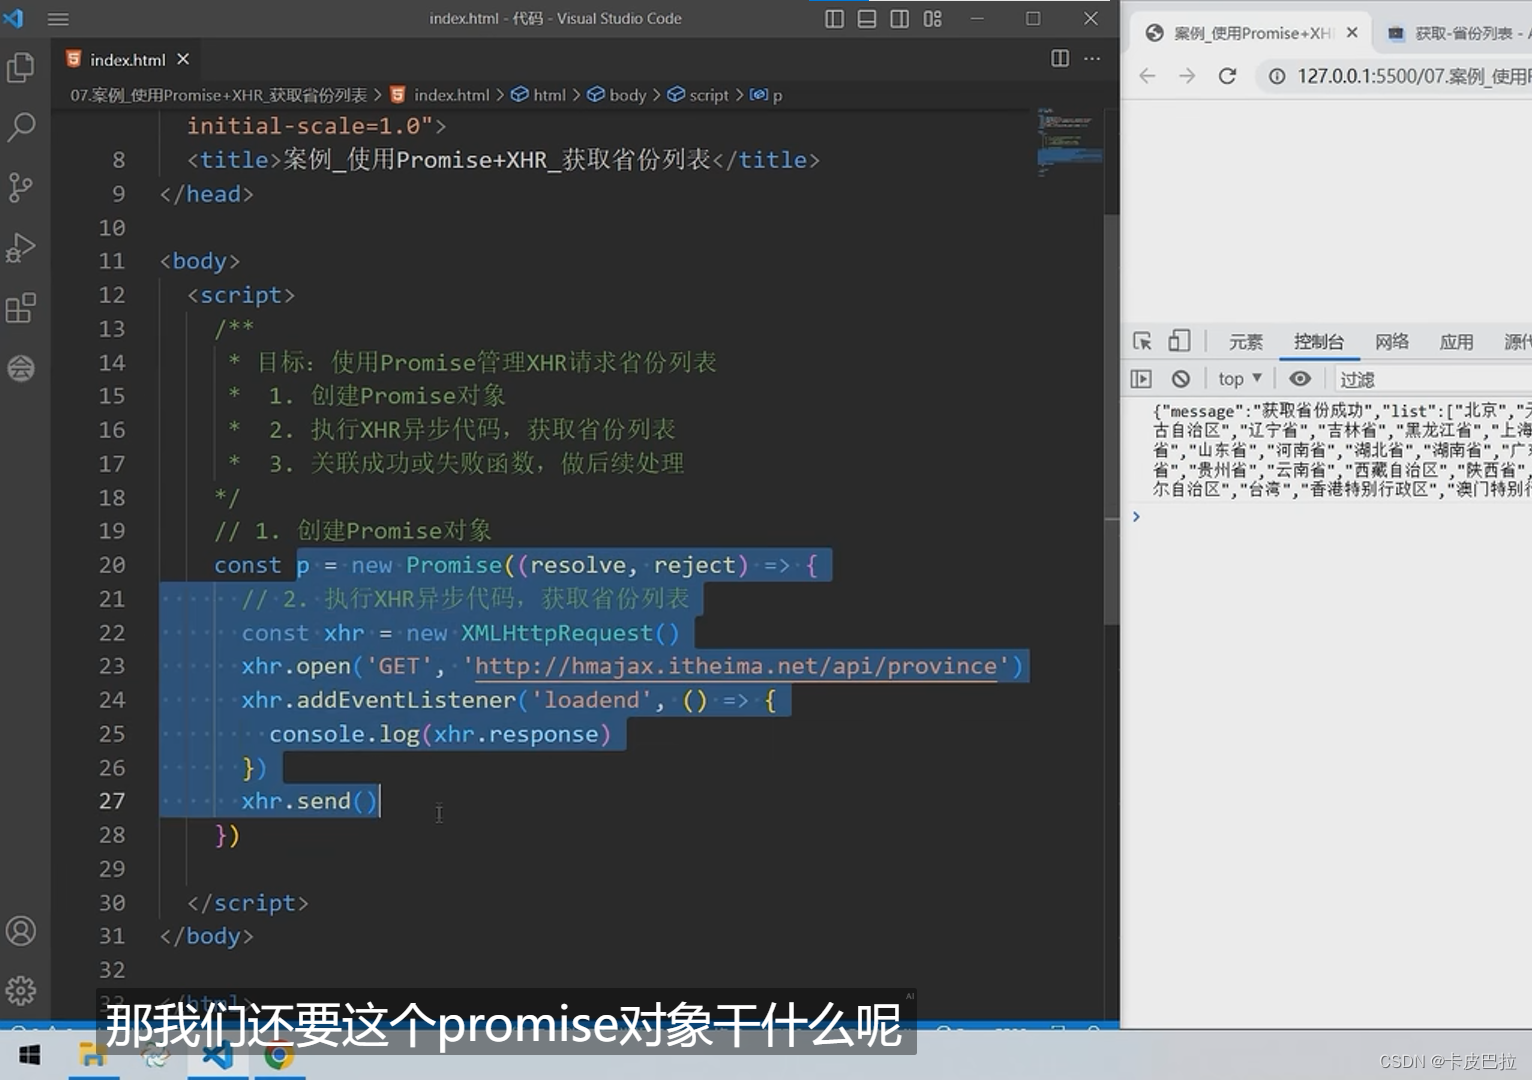
Task: Click the body breadcrumb item
Action: click(x=617, y=95)
